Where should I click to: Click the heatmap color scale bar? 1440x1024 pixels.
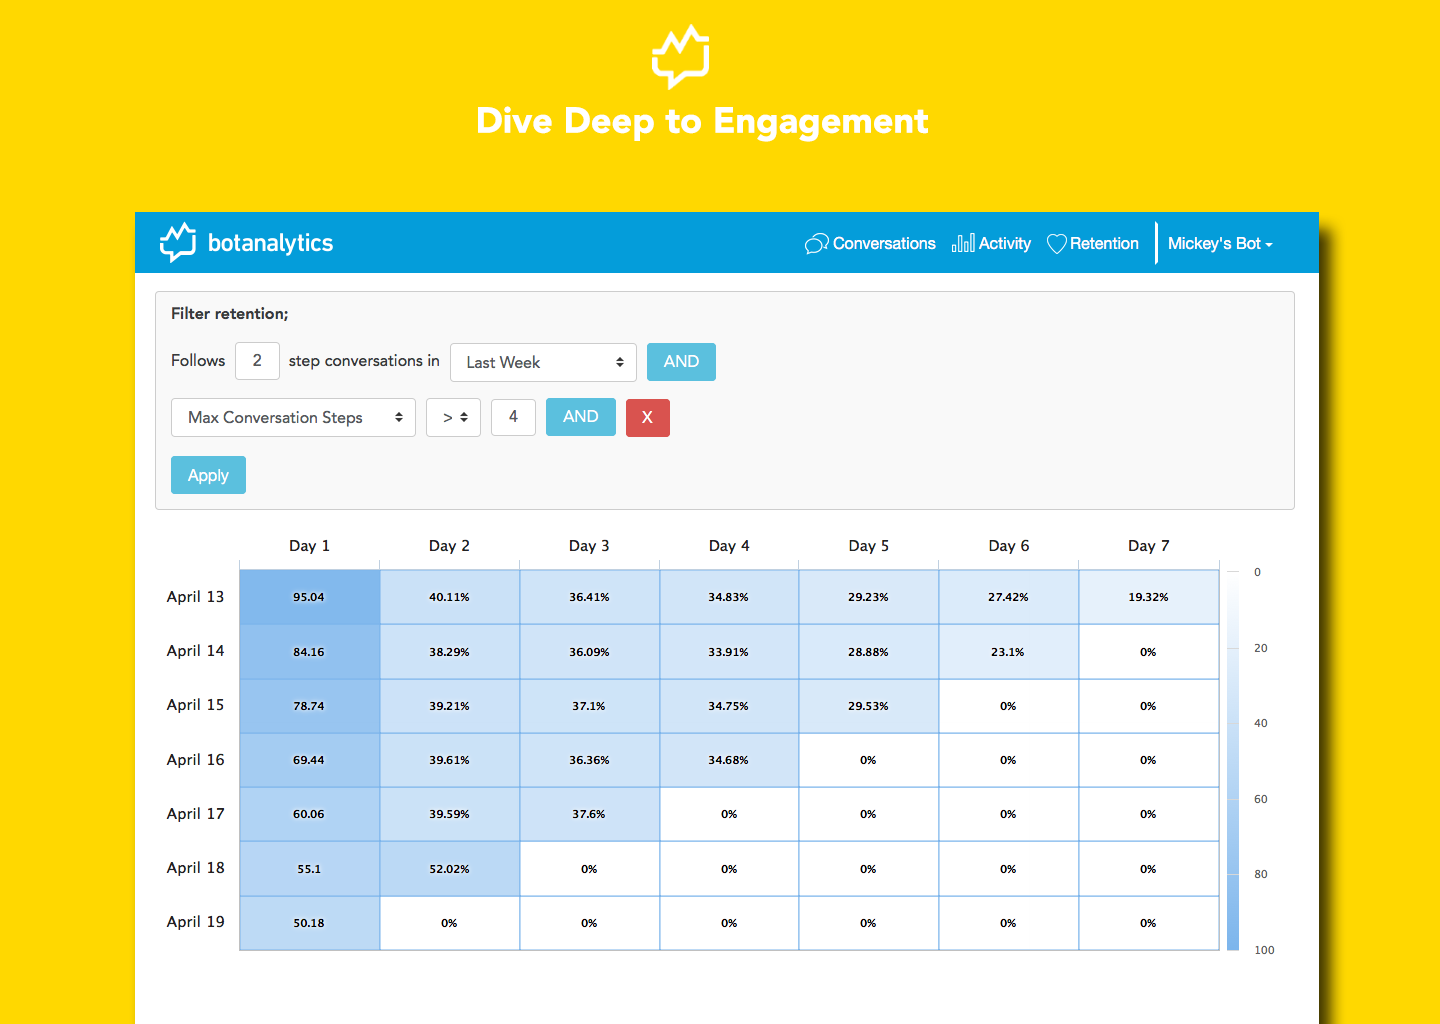(x=1233, y=760)
